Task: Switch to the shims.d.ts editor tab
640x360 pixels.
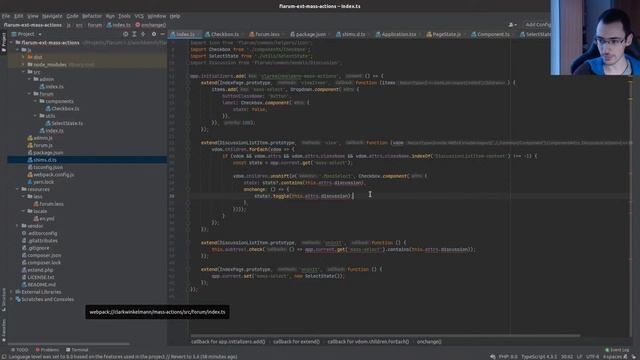Action: pos(351,34)
